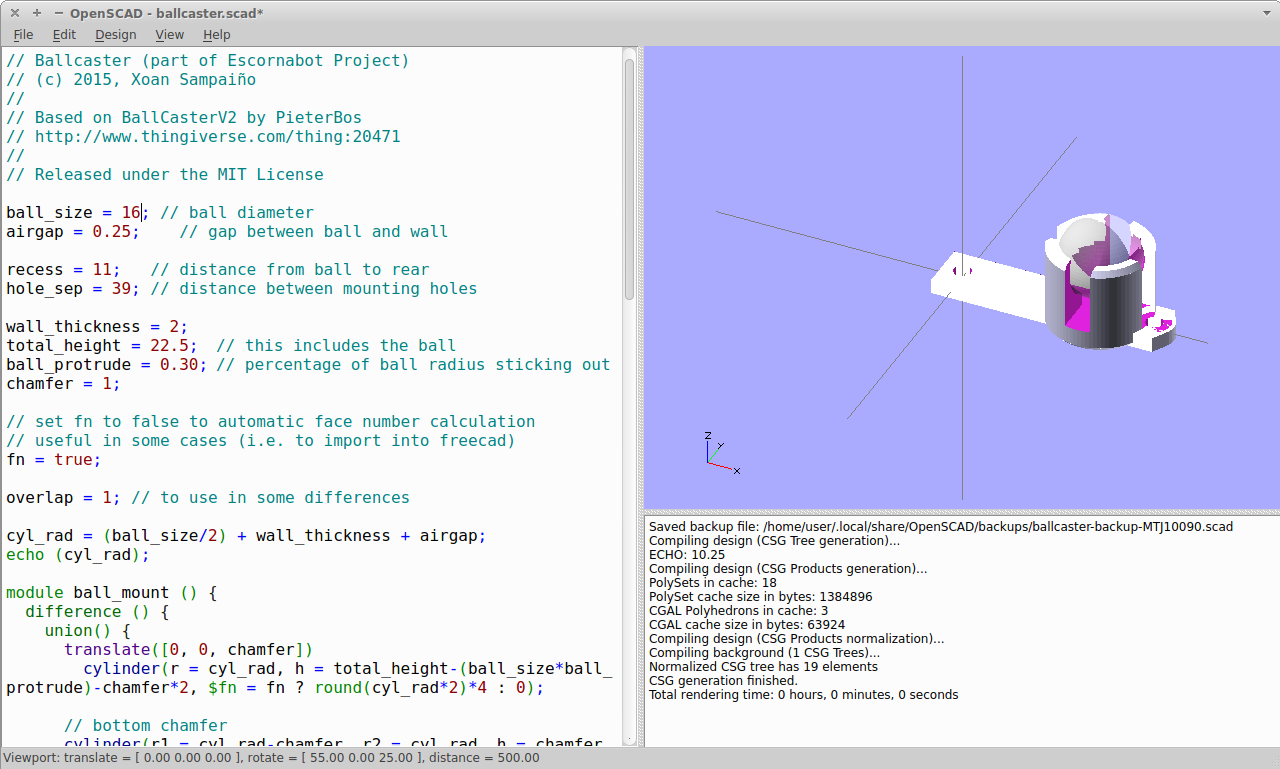This screenshot has width=1280, height=769.
Task: Click 'Total rendering time' console line
Action: 803,694
